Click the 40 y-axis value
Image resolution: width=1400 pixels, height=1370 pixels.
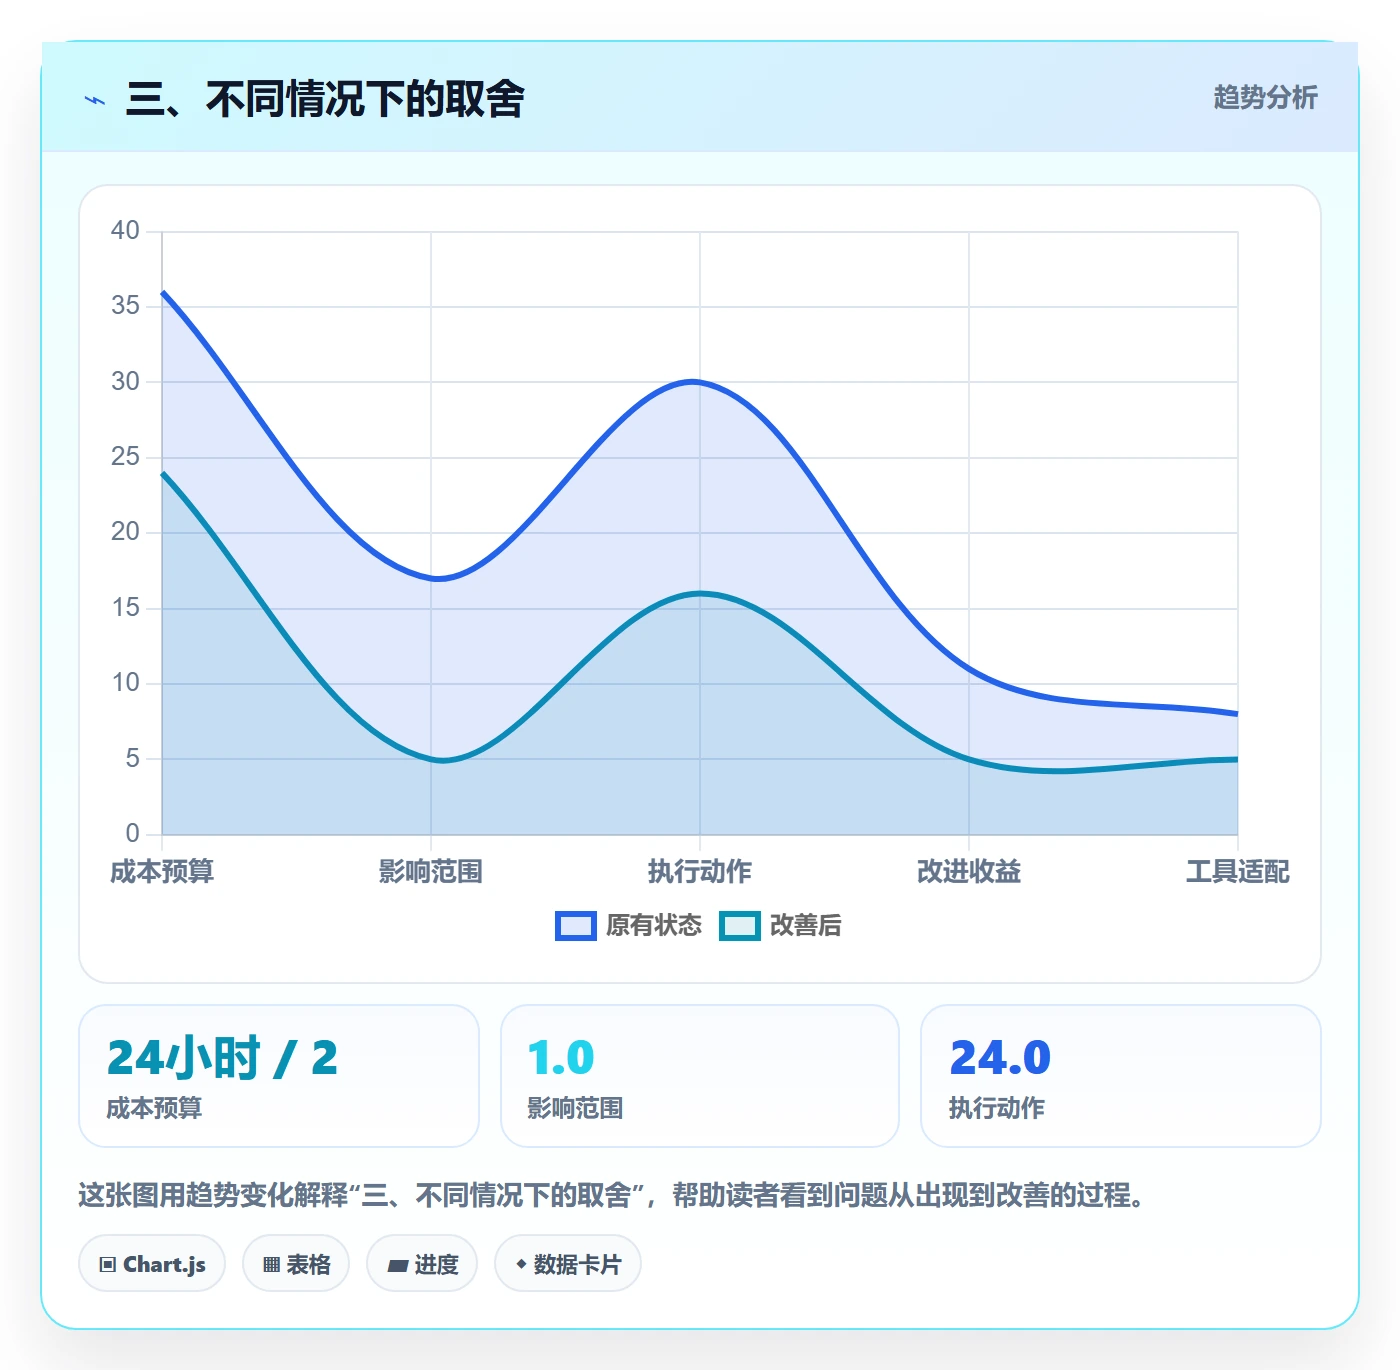[125, 231]
